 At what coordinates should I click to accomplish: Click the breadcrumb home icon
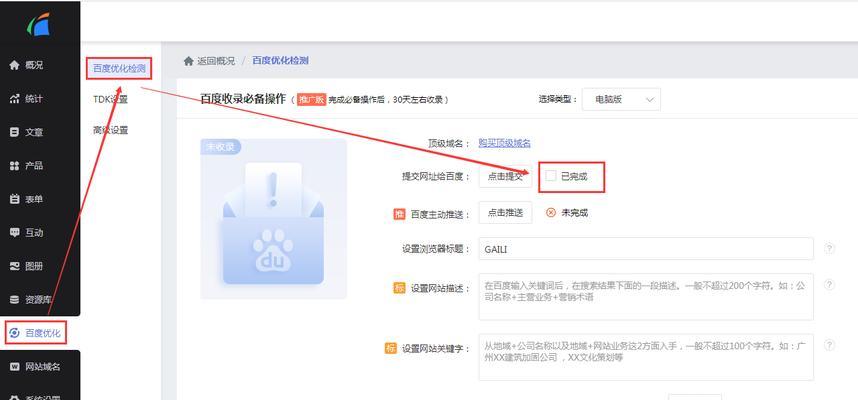188,61
